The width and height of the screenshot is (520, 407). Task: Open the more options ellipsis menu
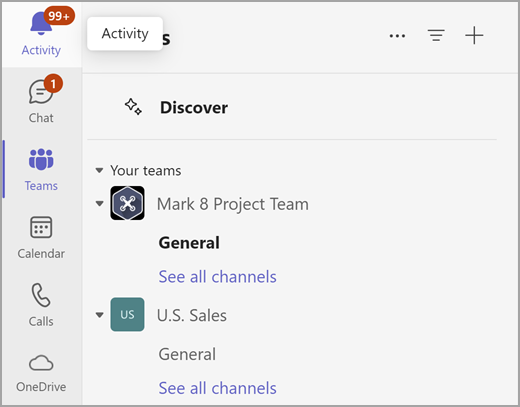[x=397, y=35]
